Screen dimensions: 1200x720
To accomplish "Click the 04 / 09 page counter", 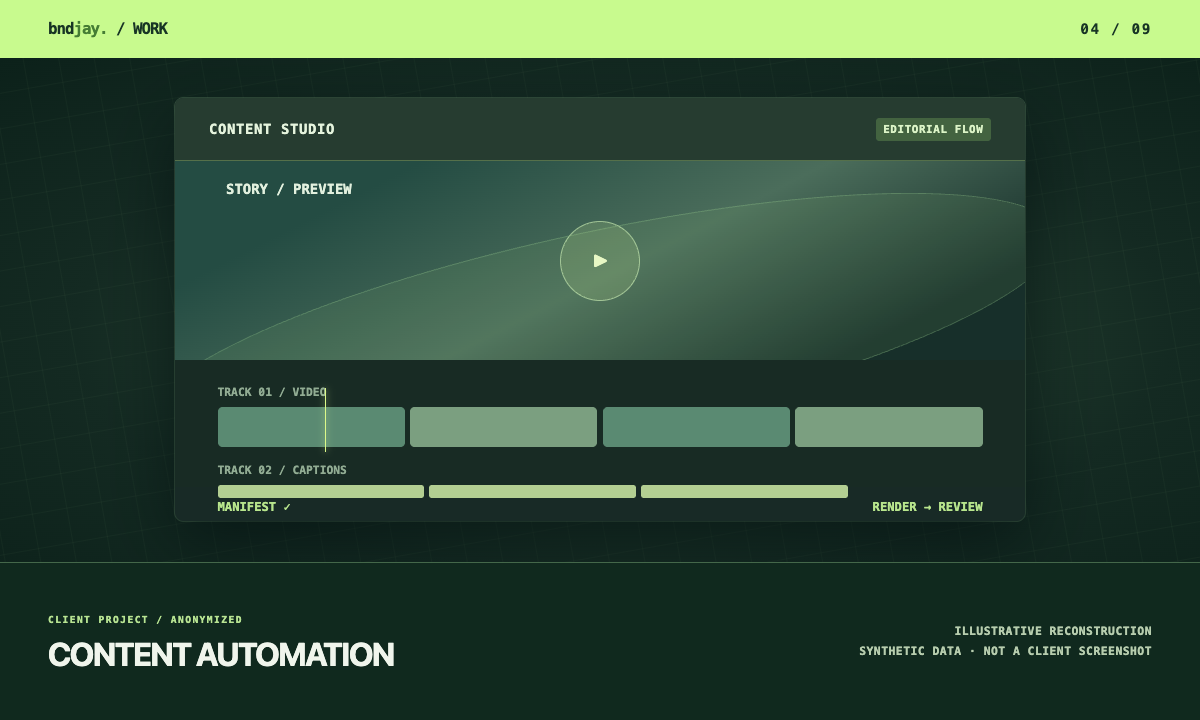I will 1116,29.
